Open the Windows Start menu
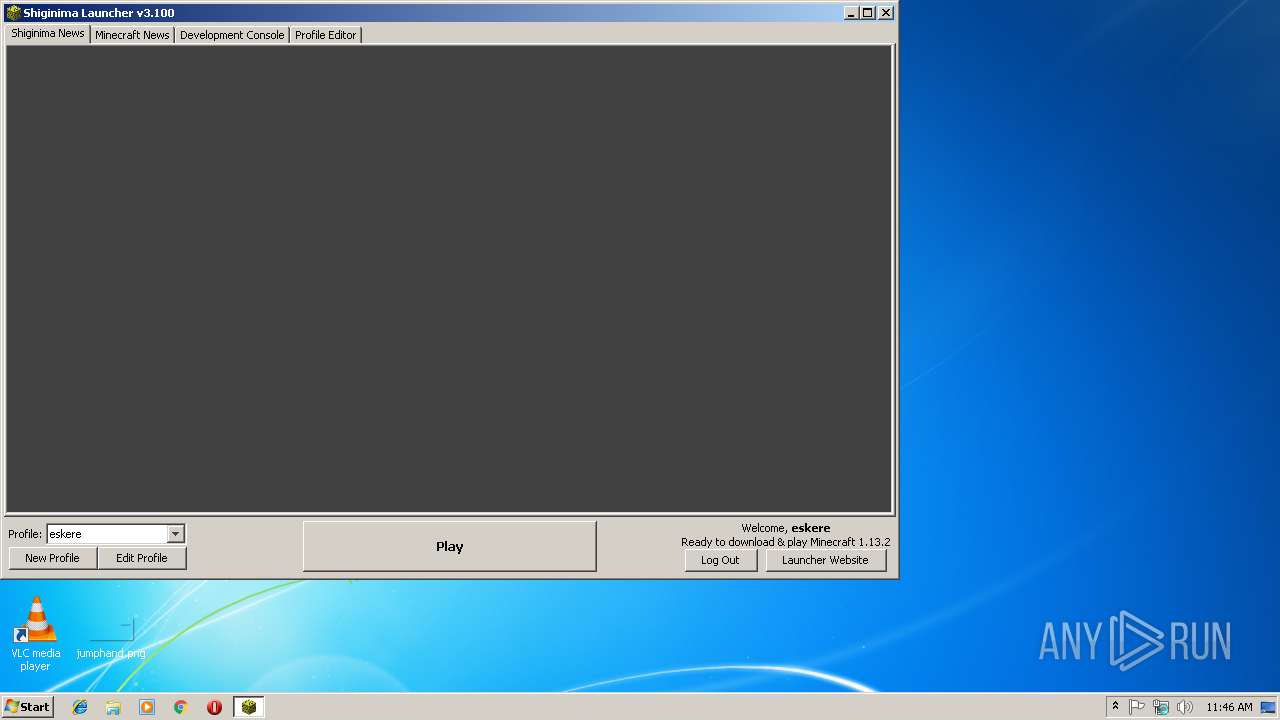This screenshot has height=720, width=1280. pyautogui.click(x=27, y=707)
